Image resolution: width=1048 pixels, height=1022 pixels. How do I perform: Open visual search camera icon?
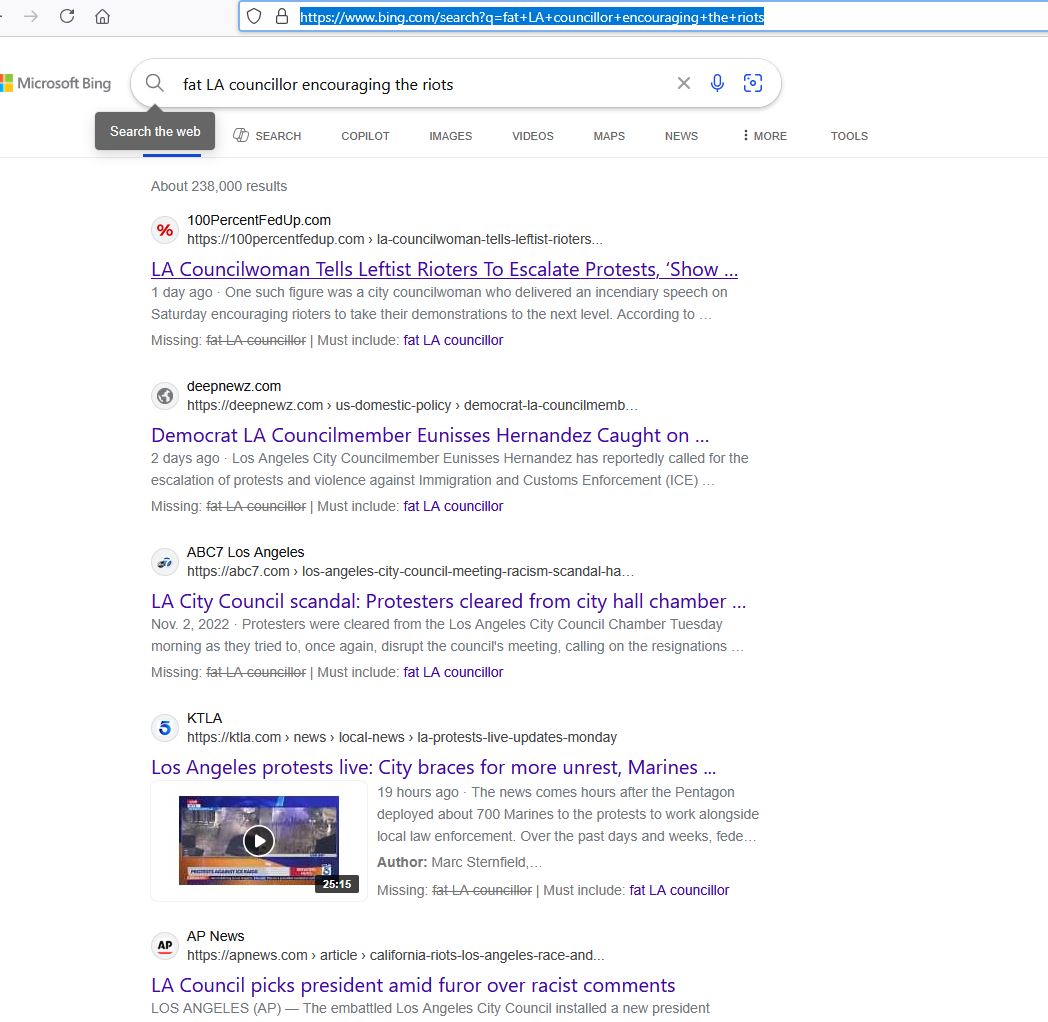coord(753,83)
